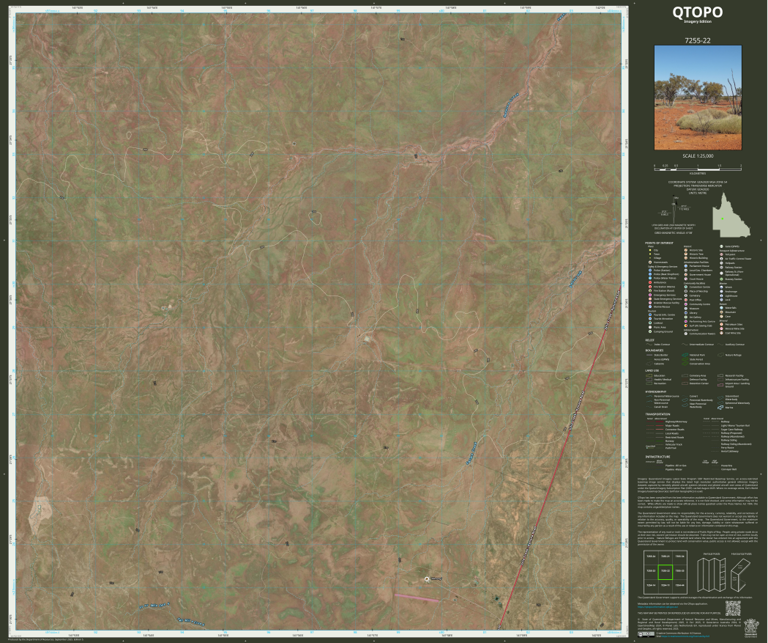Click the kilometres scale bar
The width and height of the screenshot is (768, 643).
[x=698, y=167]
